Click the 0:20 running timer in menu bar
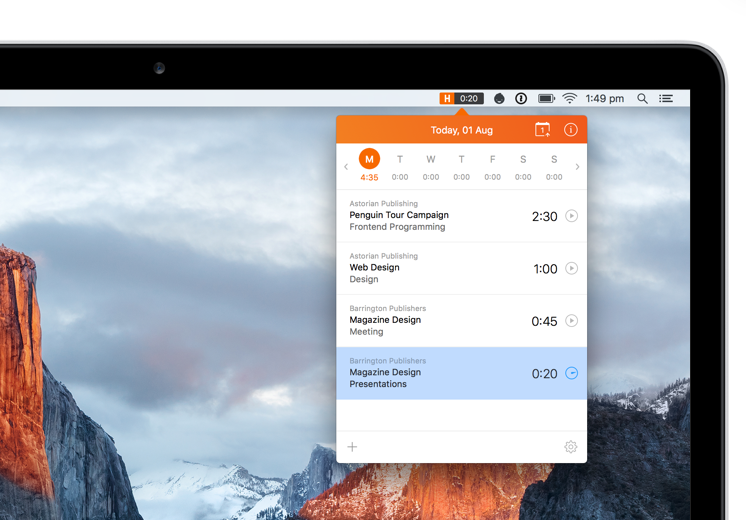This screenshot has height=520, width=746. click(x=469, y=98)
